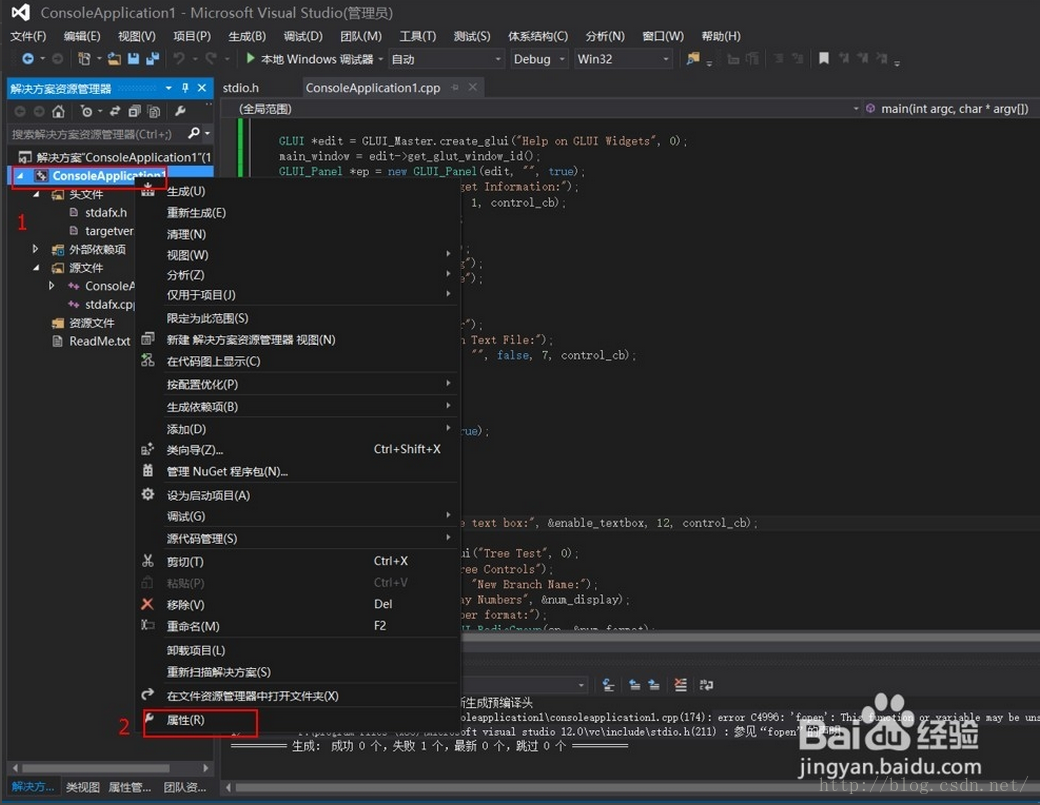This screenshot has height=805, width=1040.
Task: Click the Save All icon
Action: click(x=153, y=59)
